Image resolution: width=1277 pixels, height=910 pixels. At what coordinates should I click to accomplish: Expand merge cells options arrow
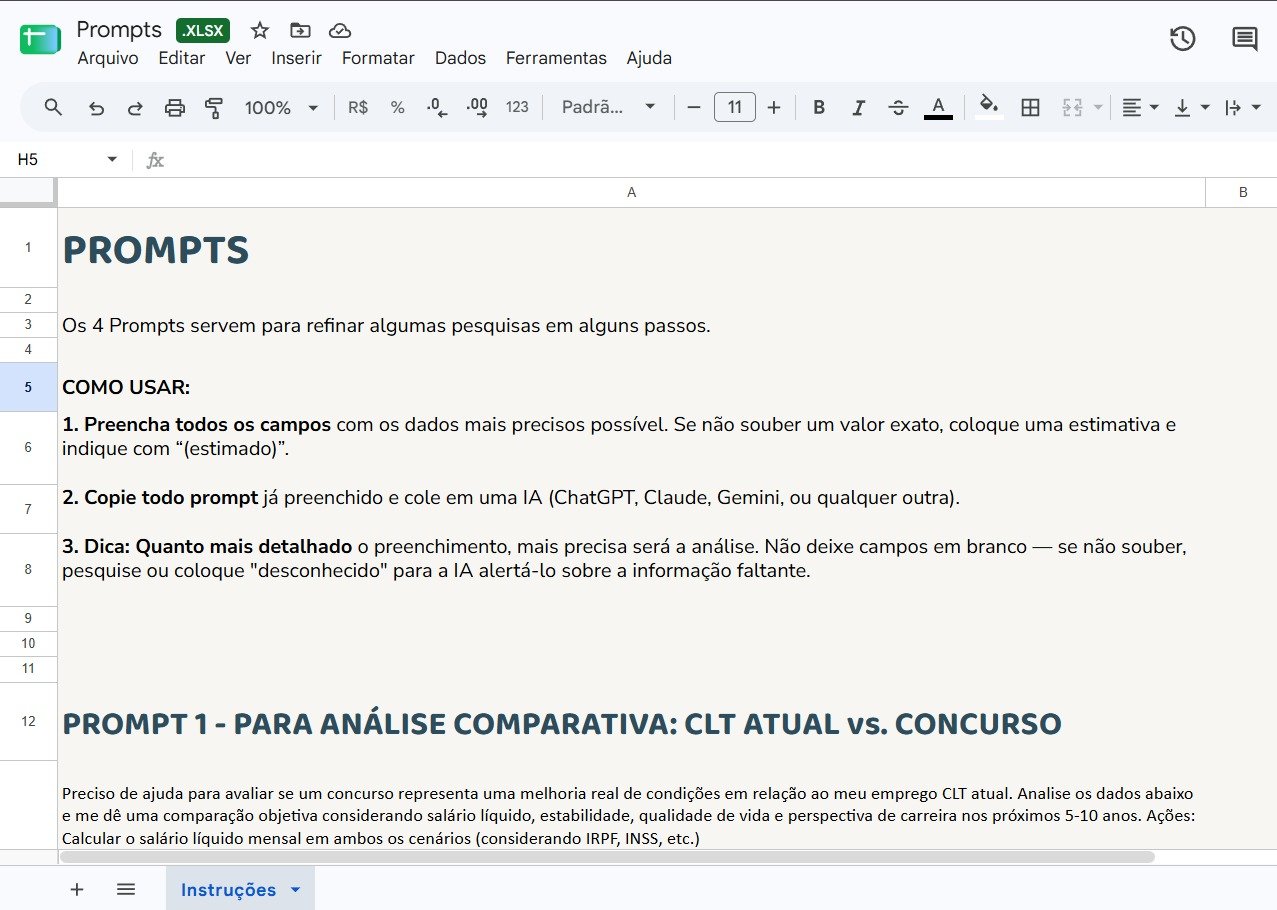point(1098,107)
